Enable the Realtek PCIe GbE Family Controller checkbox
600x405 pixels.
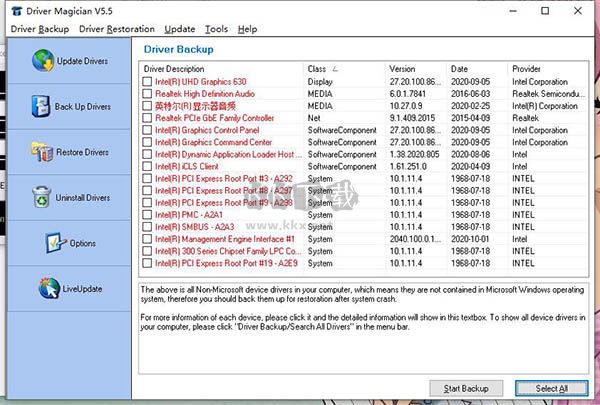(x=148, y=118)
